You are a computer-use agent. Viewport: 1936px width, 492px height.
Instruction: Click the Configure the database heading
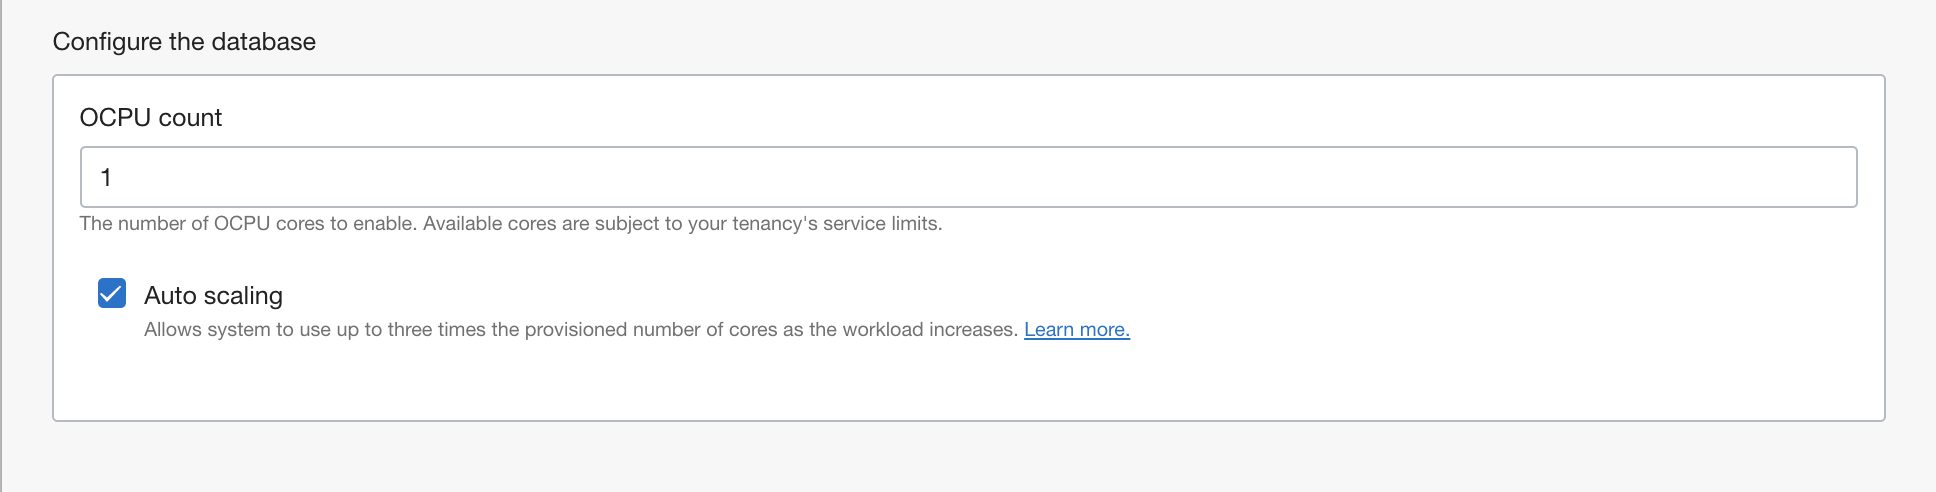click(184, 42)
